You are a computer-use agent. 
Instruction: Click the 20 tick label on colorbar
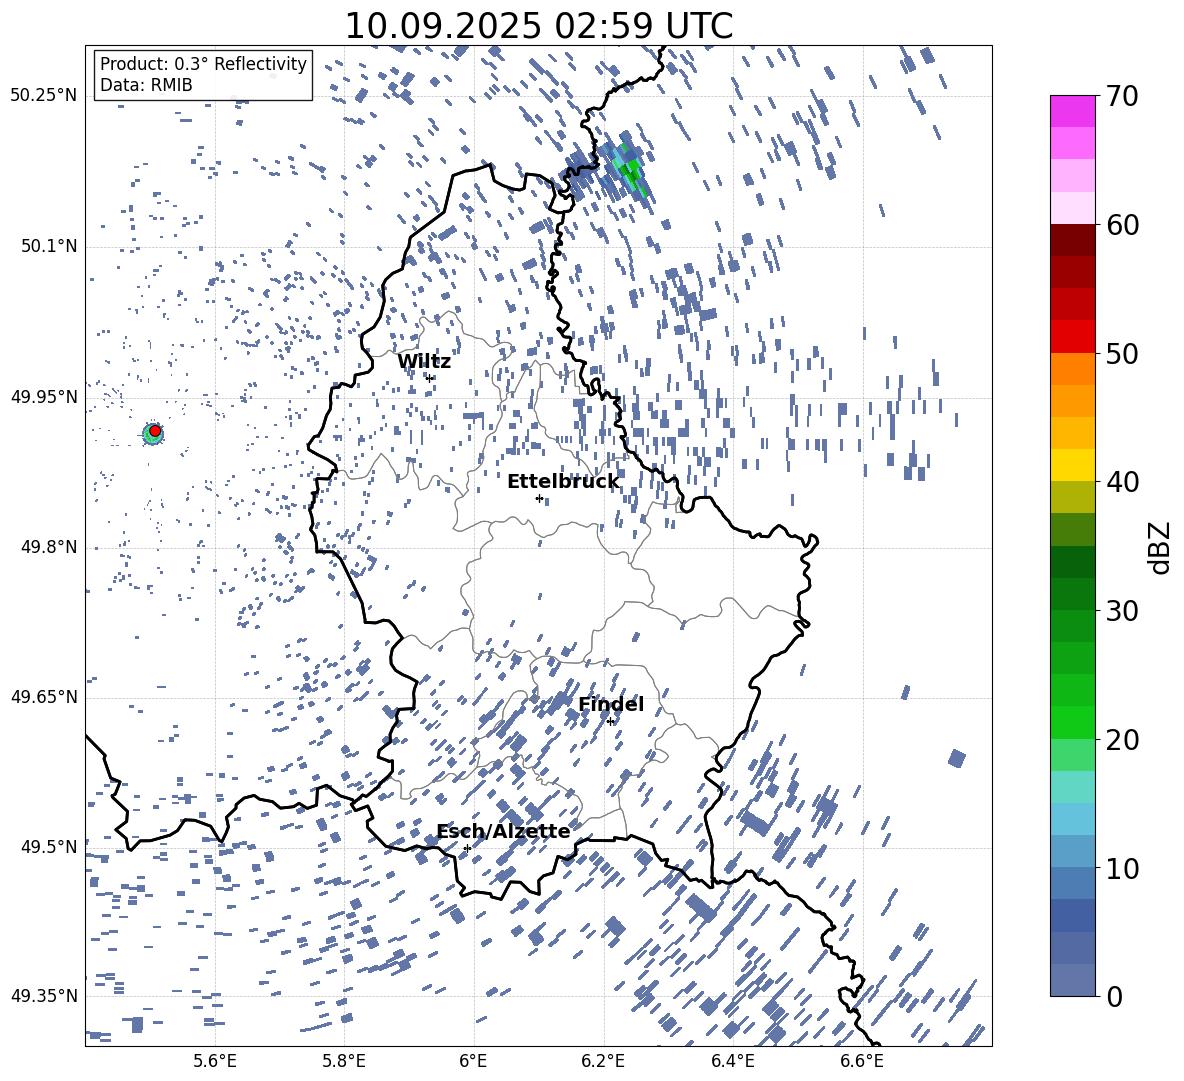(1122, 740)
